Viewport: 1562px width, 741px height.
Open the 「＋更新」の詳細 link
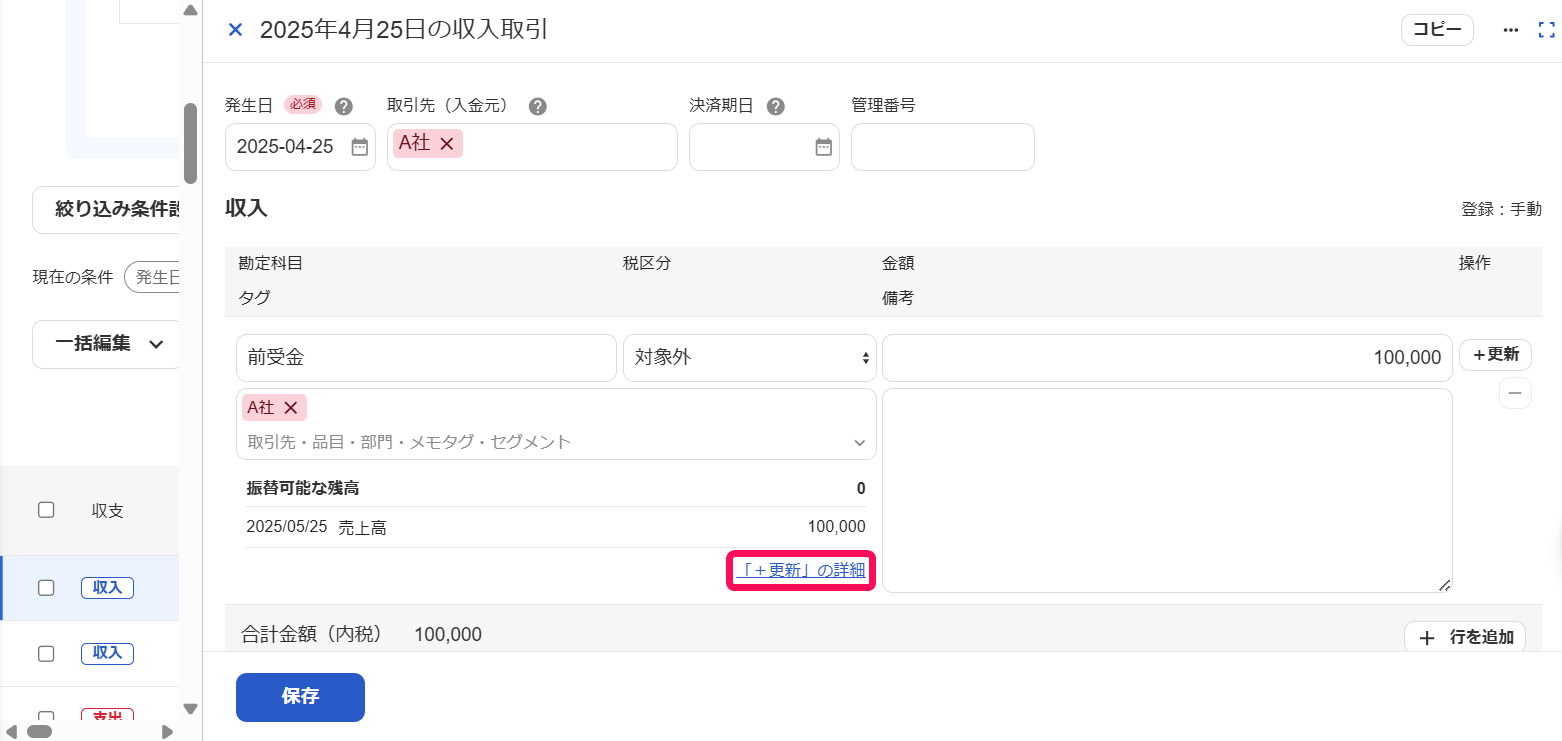pos(800,570)
